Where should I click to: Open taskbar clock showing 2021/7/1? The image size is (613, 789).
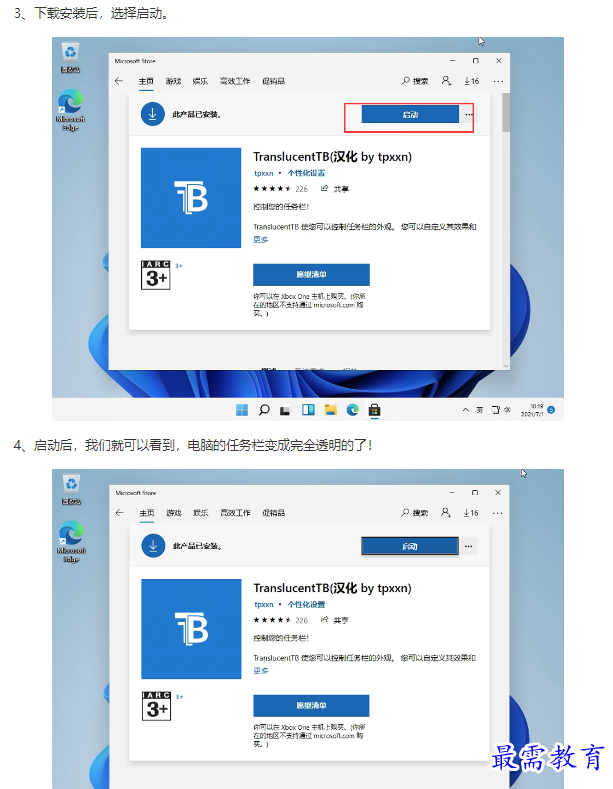531,410
